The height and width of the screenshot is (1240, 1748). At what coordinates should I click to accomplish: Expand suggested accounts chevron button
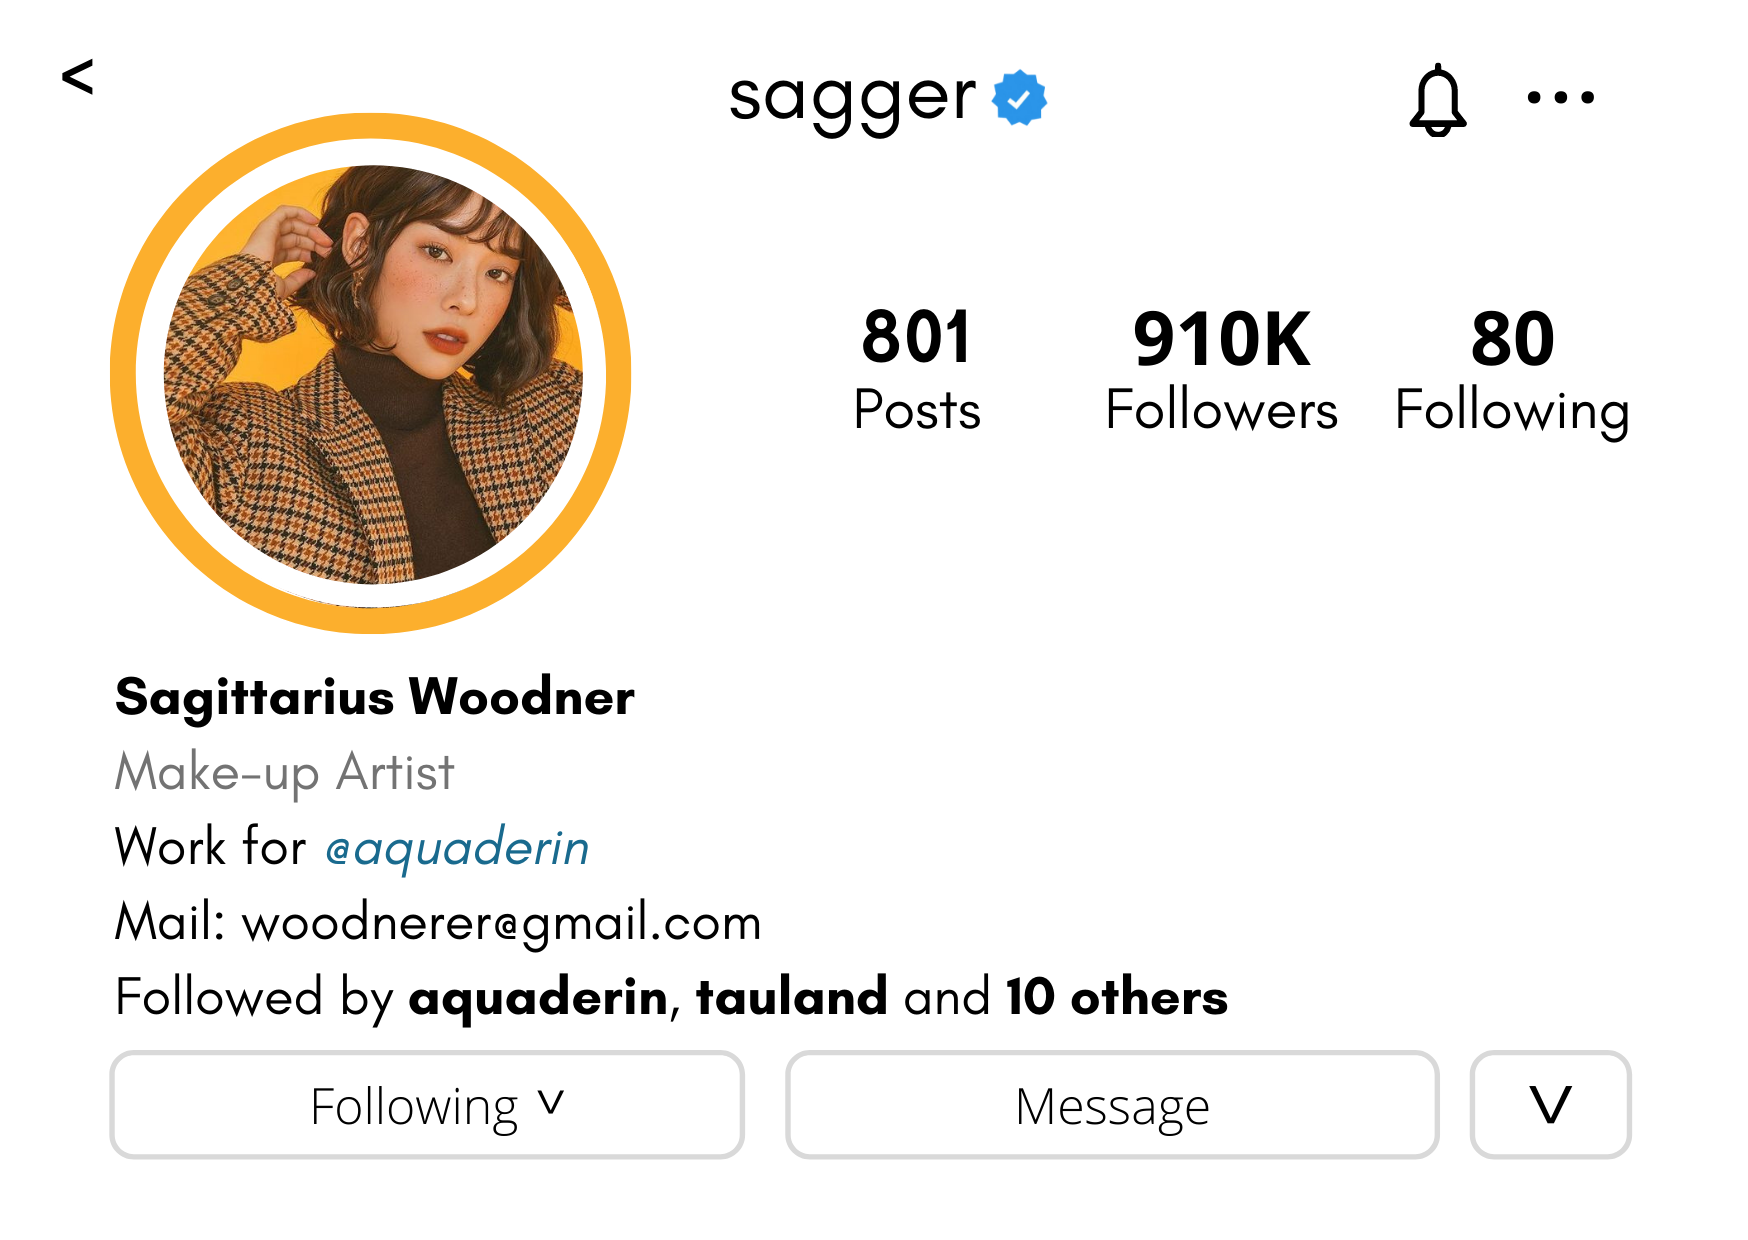1550,1105
